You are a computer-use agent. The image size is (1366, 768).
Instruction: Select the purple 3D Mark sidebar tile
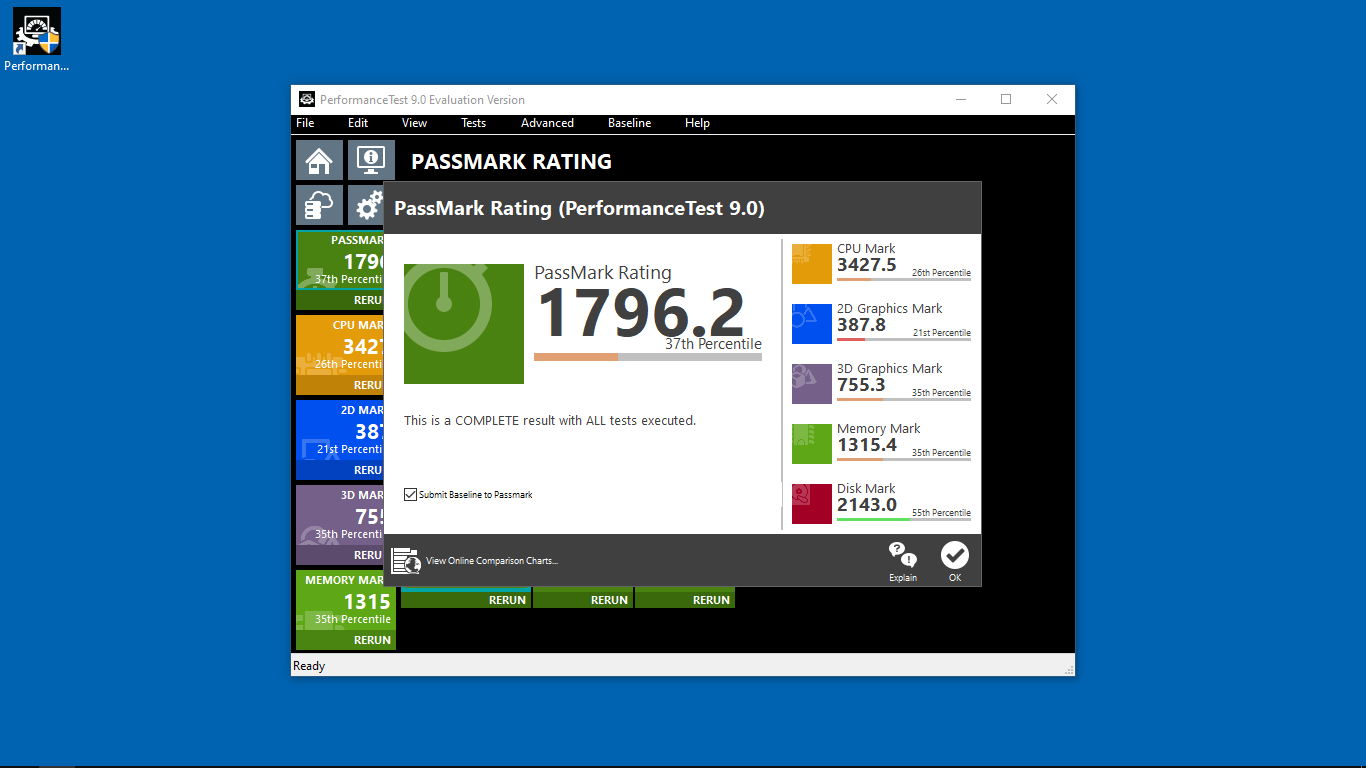click(340, 525)
